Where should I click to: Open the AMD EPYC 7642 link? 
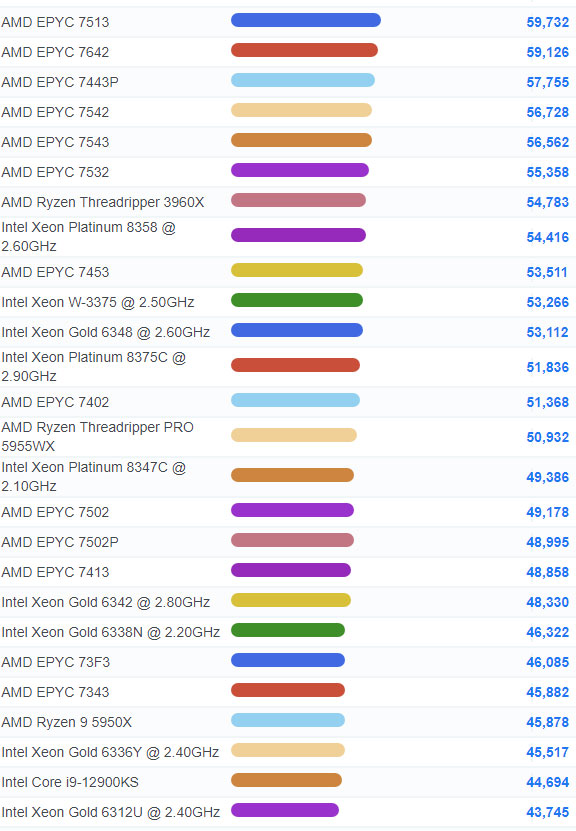pos(55,52)
